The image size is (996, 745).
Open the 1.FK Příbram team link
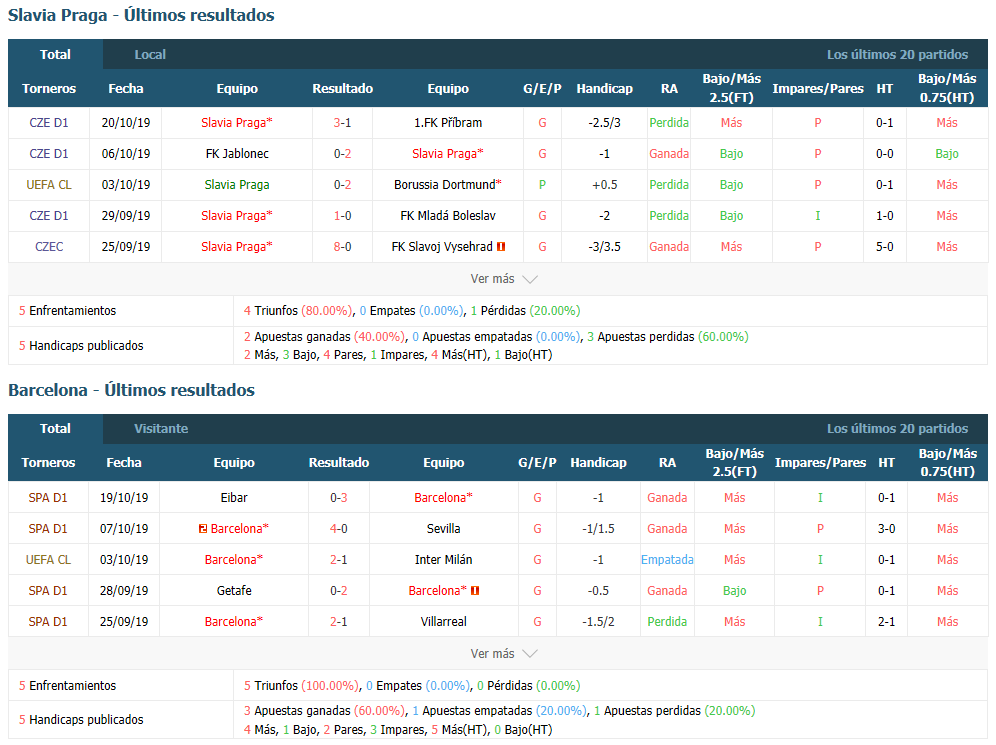point(448,123)
